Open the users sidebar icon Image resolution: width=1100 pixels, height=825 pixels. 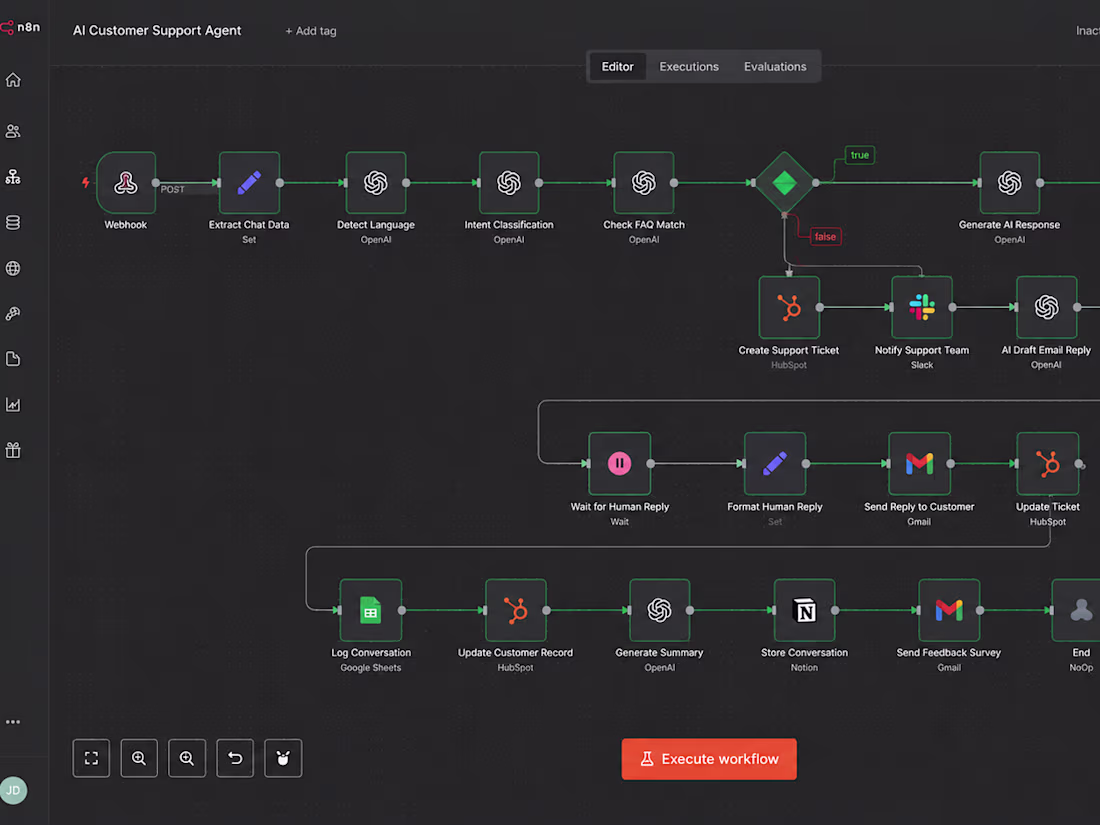coord(13,131)
